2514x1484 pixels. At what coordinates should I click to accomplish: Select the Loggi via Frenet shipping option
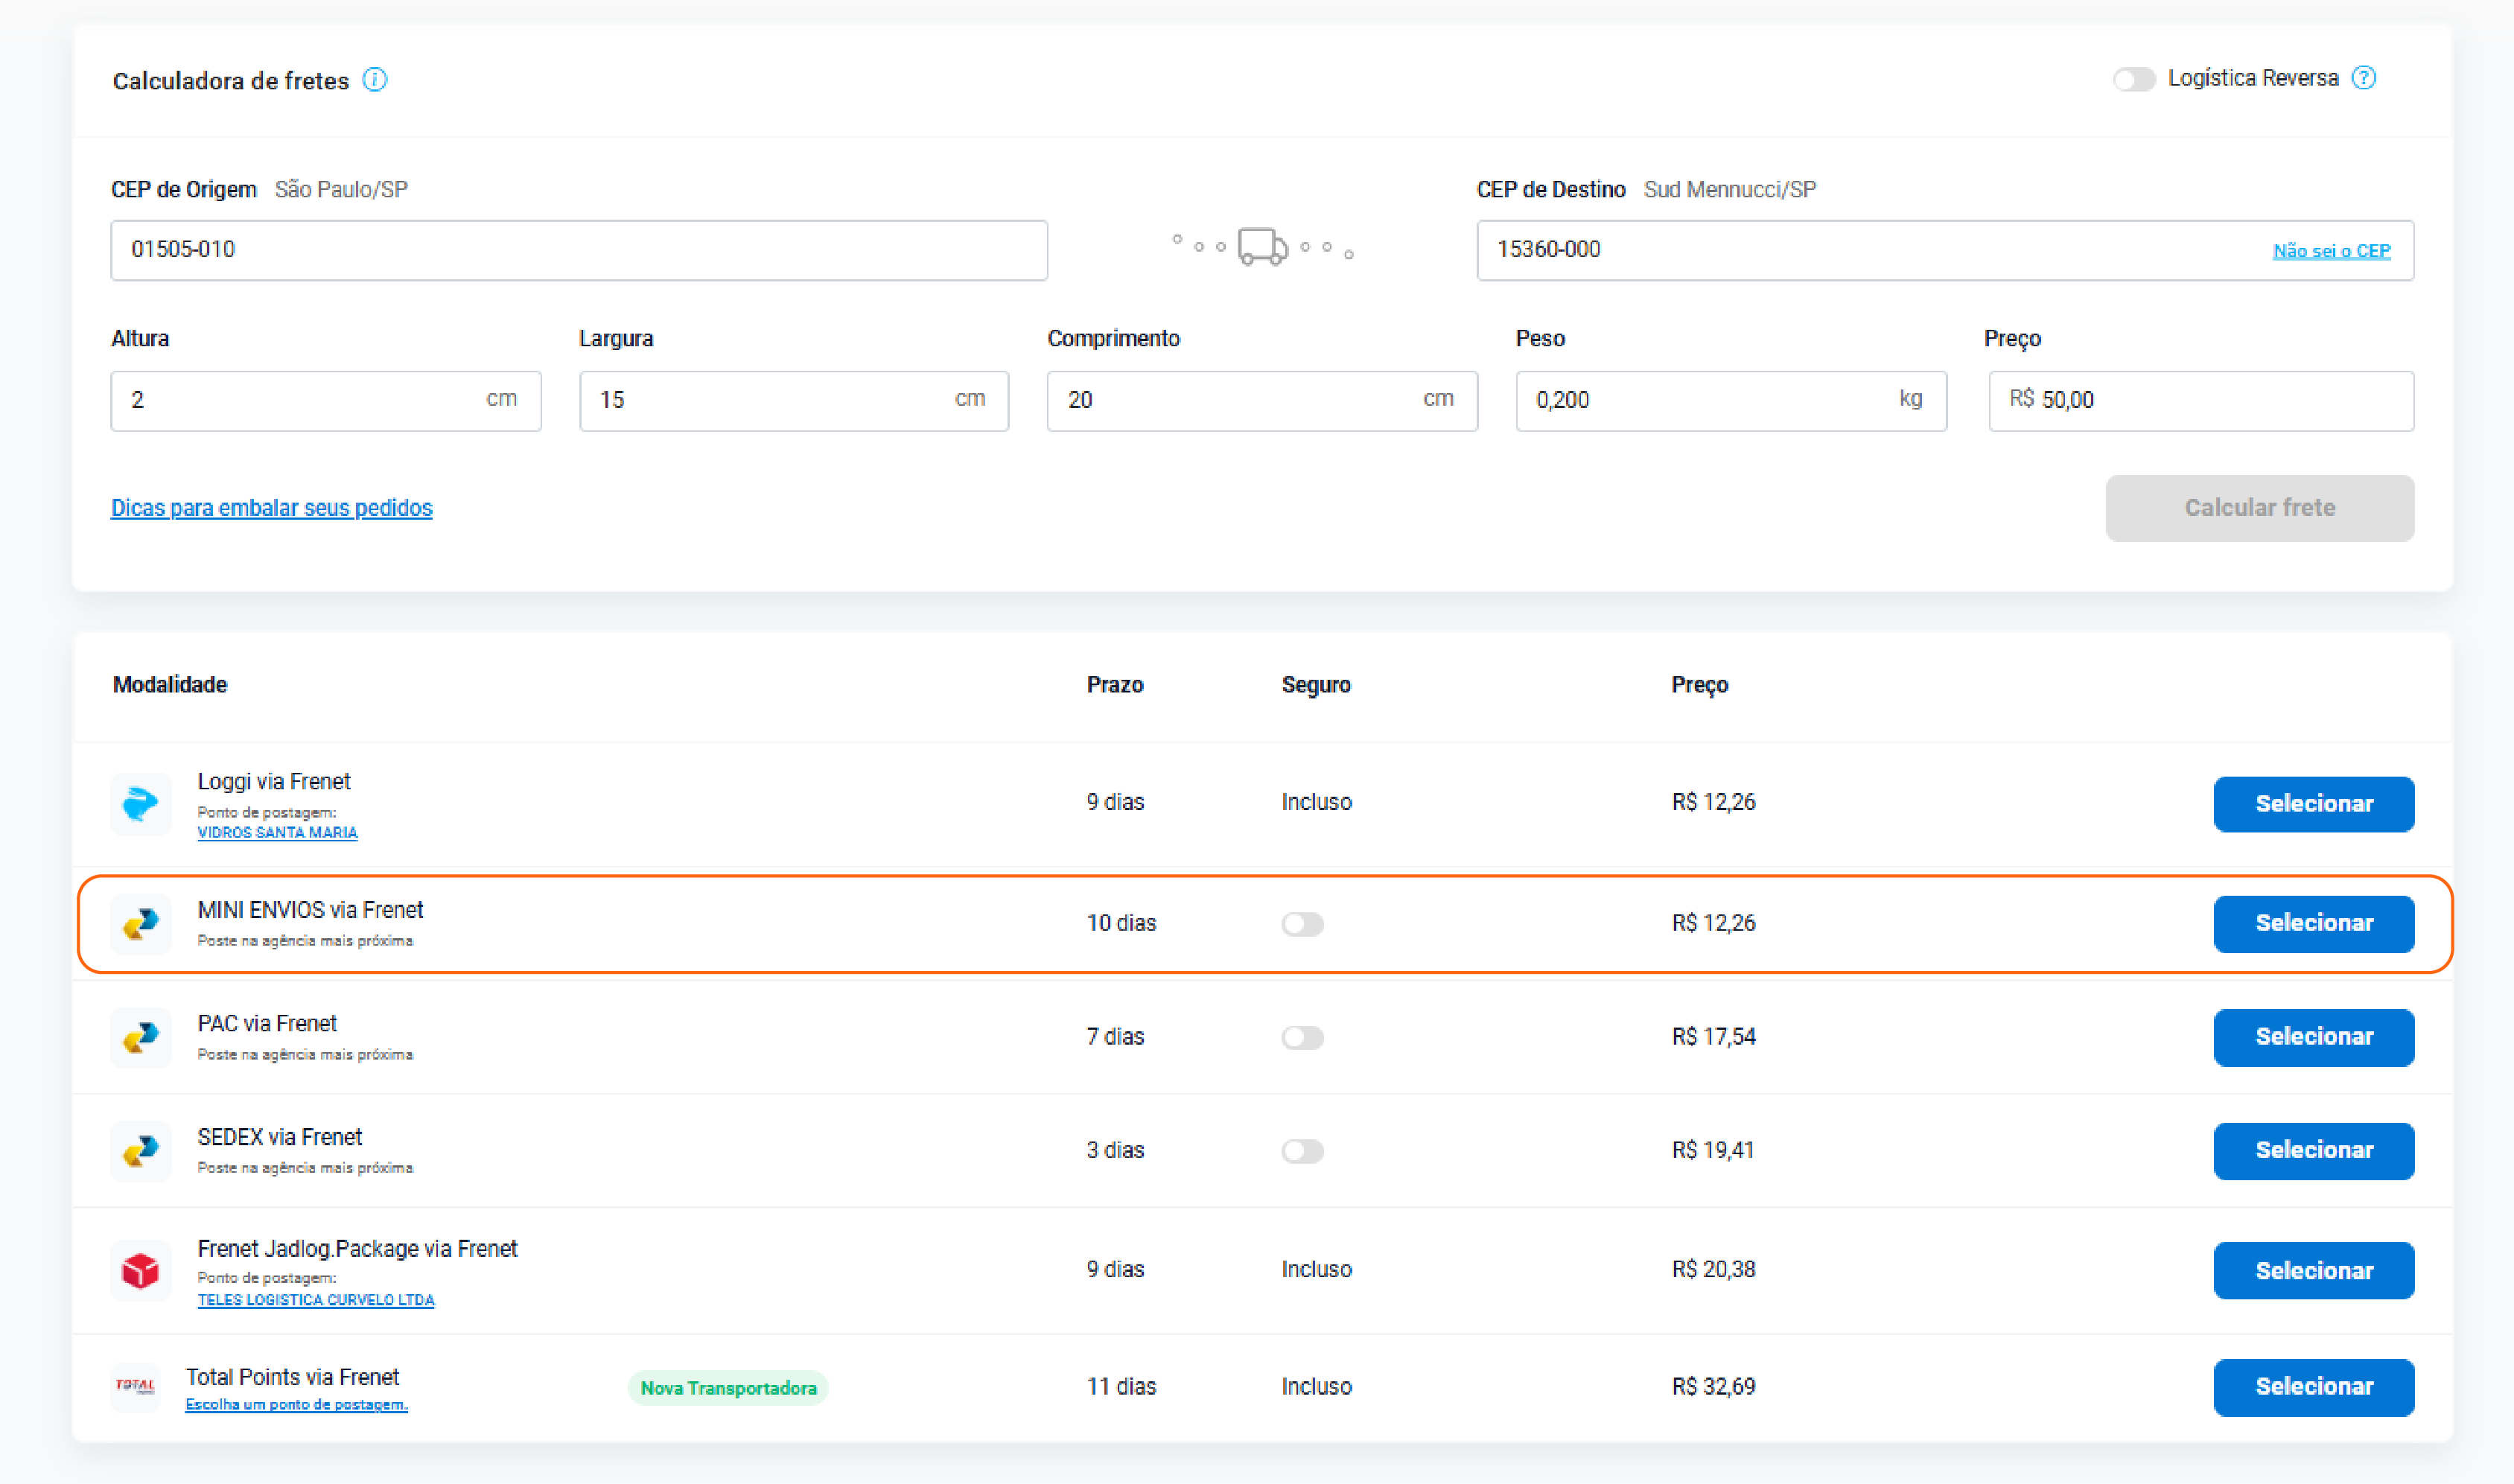[x=2313, y=804]
